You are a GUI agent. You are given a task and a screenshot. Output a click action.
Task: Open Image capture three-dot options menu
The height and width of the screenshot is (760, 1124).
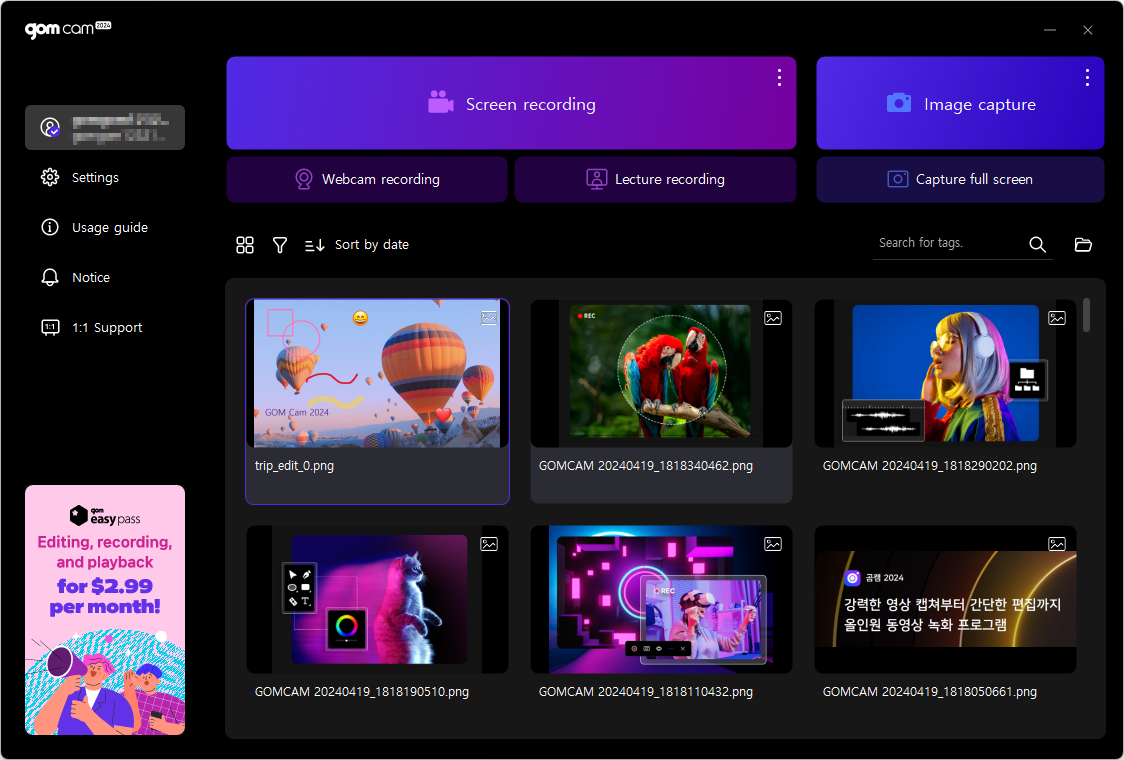tap(1087, 77)
